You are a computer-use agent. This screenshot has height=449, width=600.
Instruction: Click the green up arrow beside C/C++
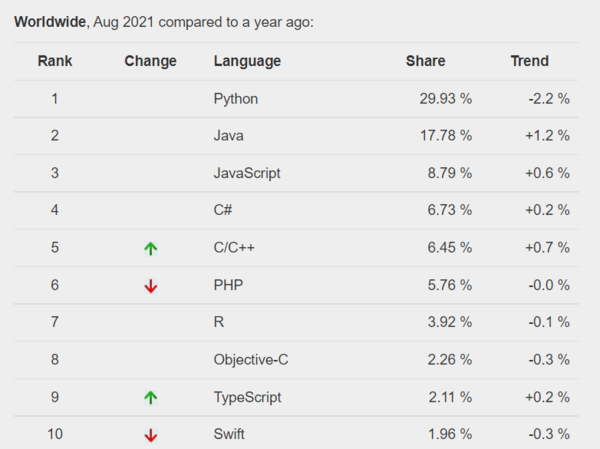(151, 248)
